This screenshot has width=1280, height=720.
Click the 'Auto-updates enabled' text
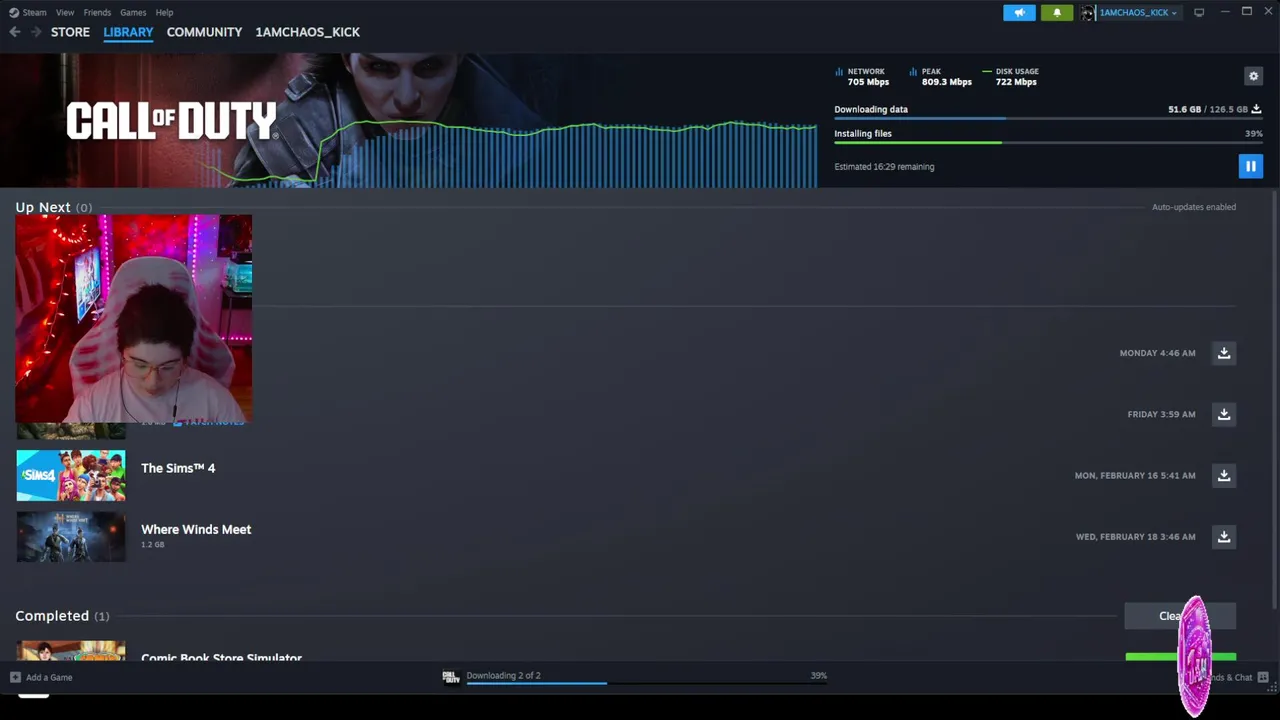(x=1194, y=207)
